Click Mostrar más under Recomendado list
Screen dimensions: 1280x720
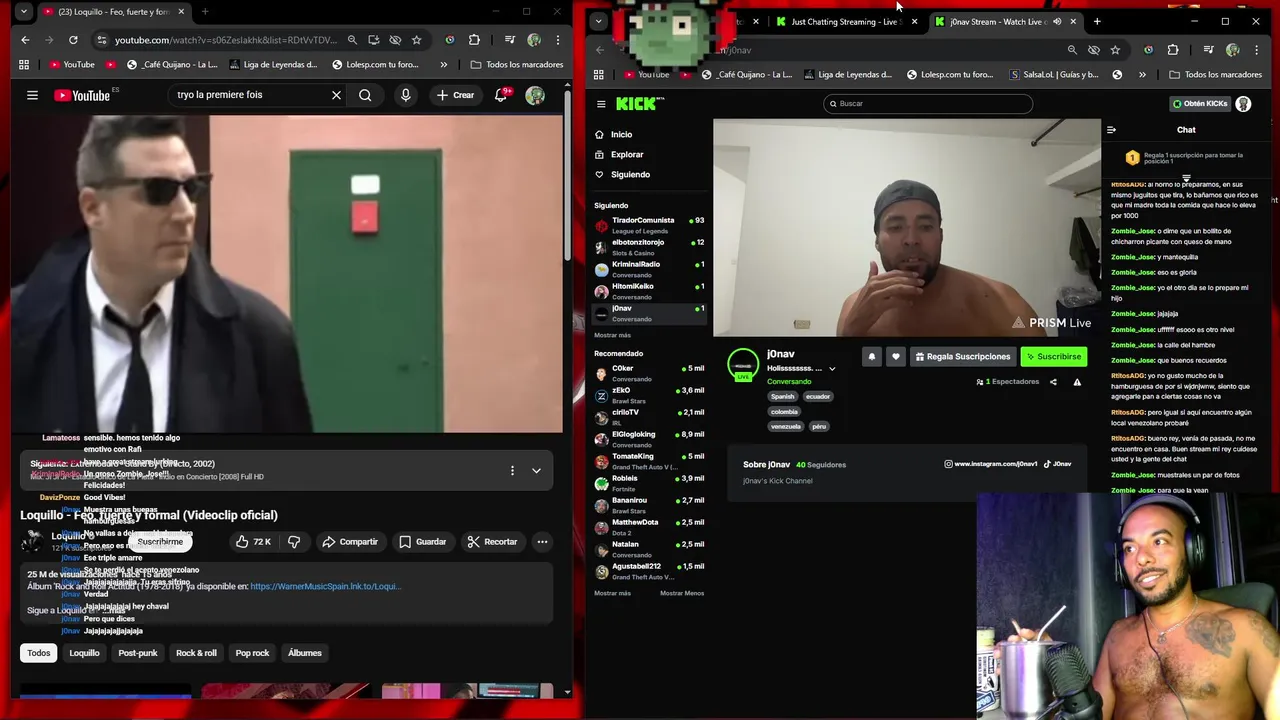(x=612, y=593)
